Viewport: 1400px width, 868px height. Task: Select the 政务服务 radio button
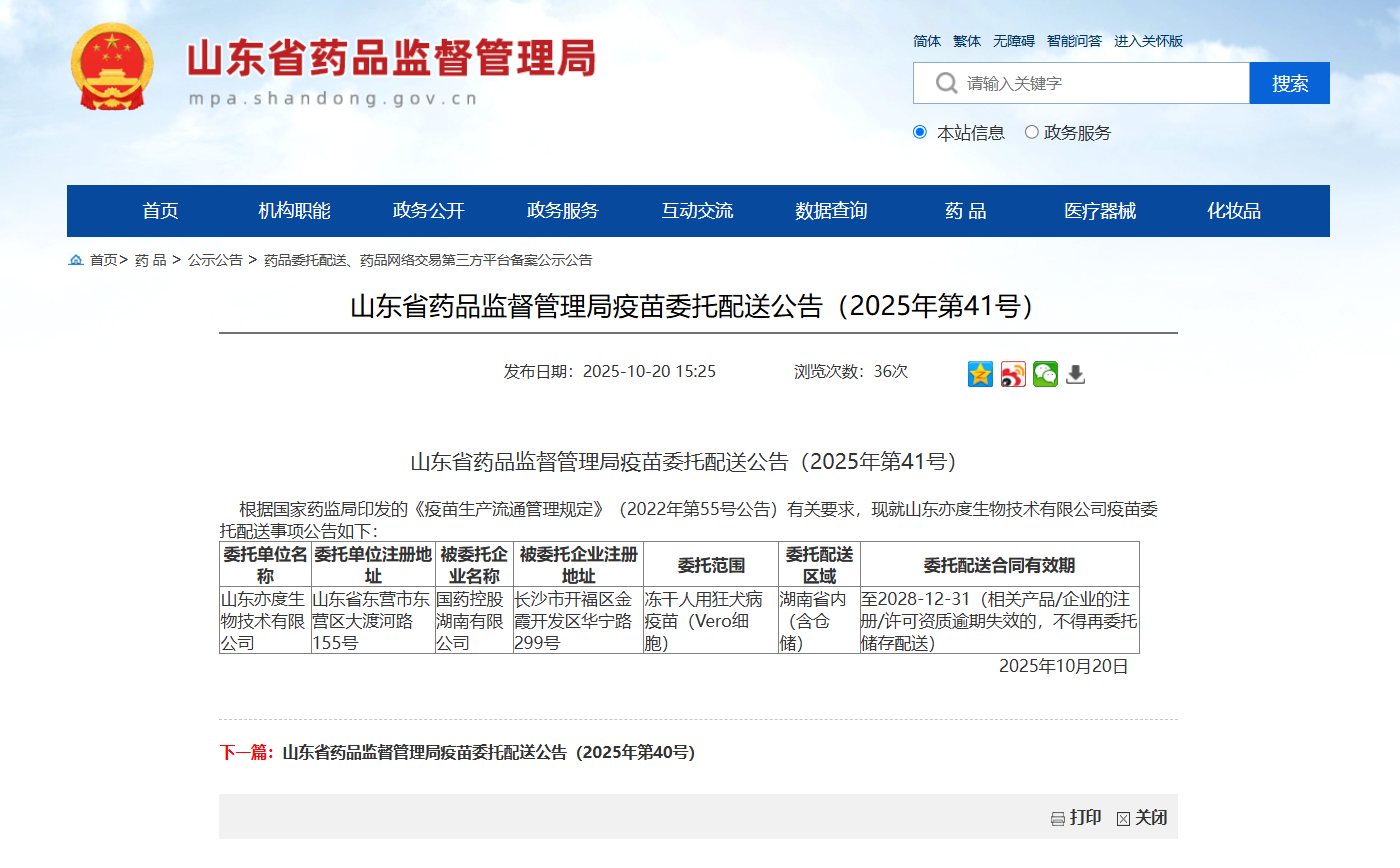coord(1031,132)
